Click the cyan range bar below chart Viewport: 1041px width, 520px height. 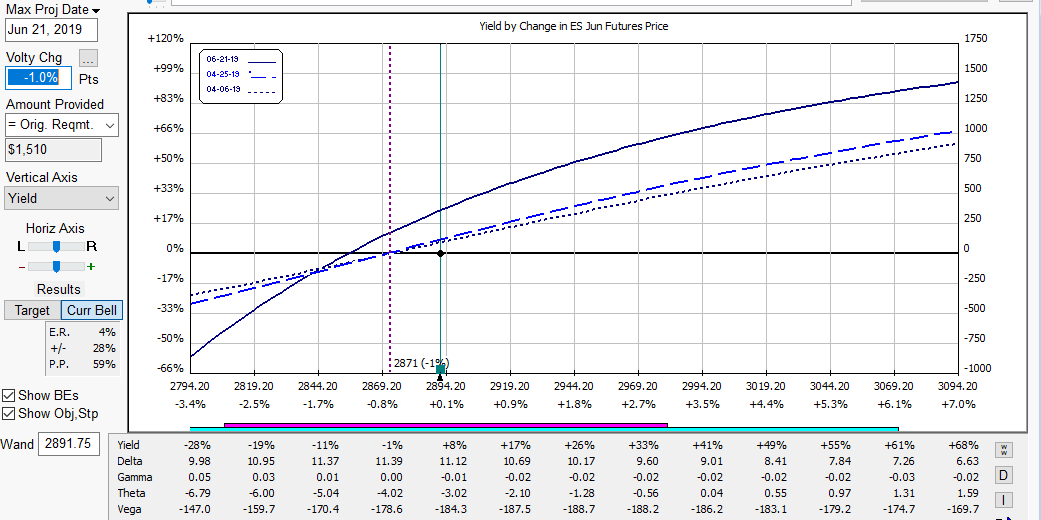point(544,430)
